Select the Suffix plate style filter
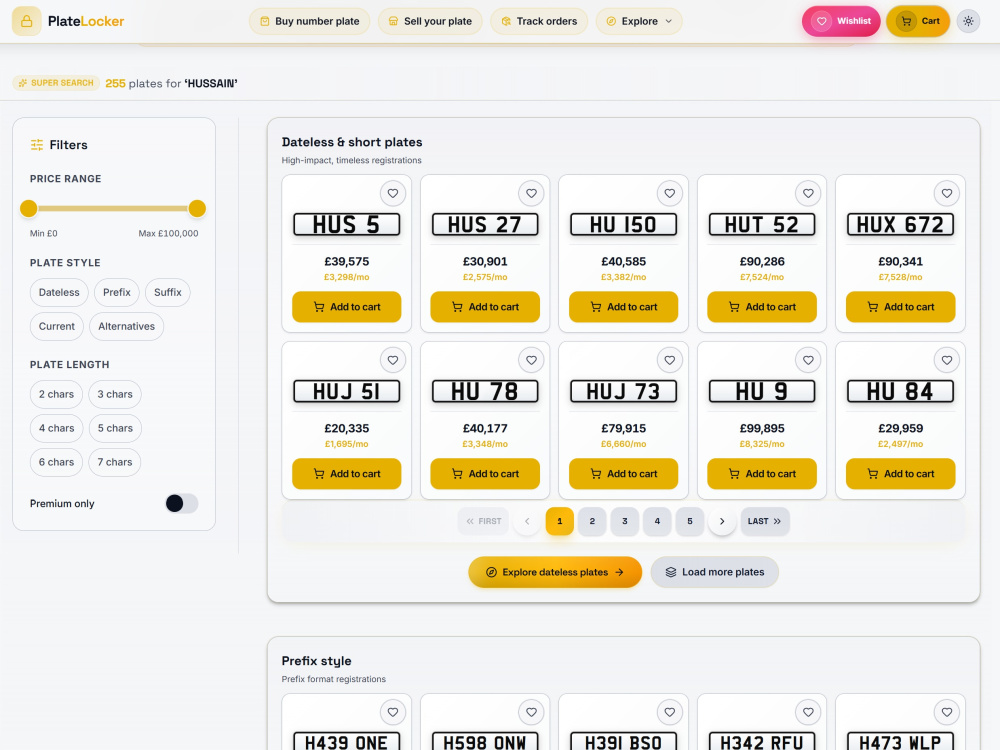1000x750 pixels. pyautogui.click(x=168, y=292)
